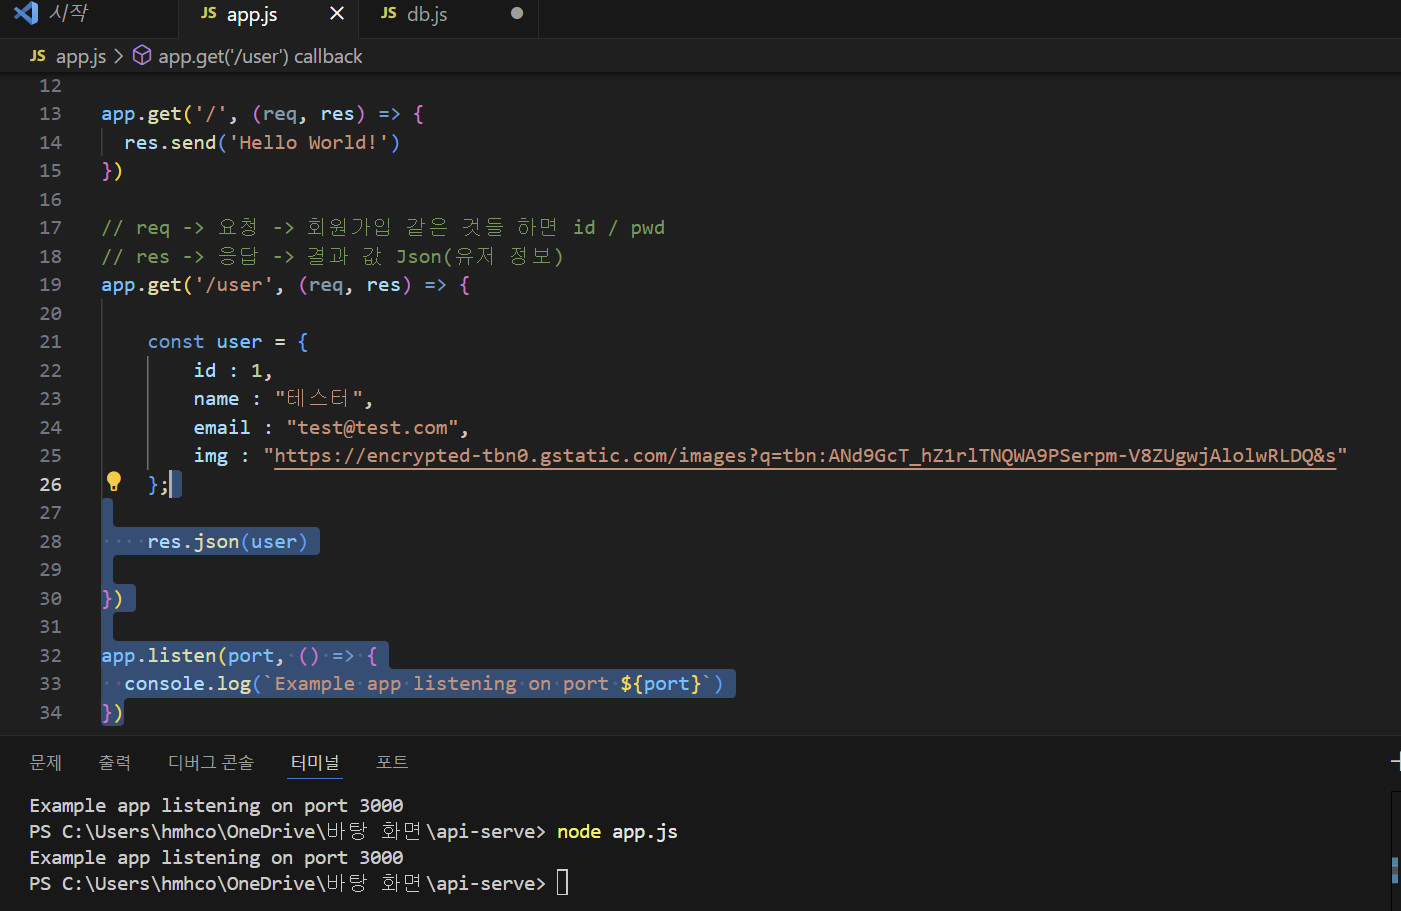This screenshot has height=911, width=1401.
Task: Click the console.log statement on line 33
Action: 424,684
